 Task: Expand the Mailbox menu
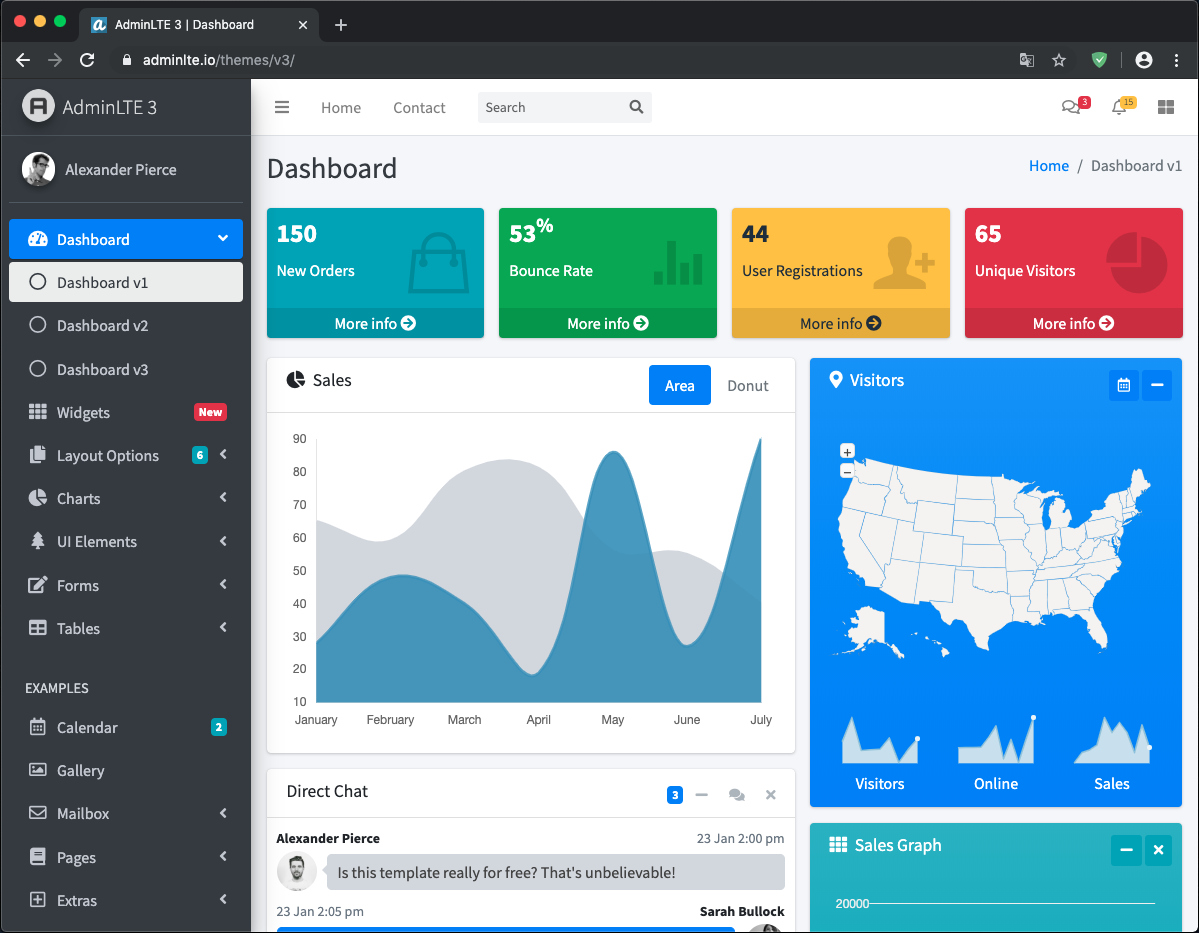pos(126,813)
